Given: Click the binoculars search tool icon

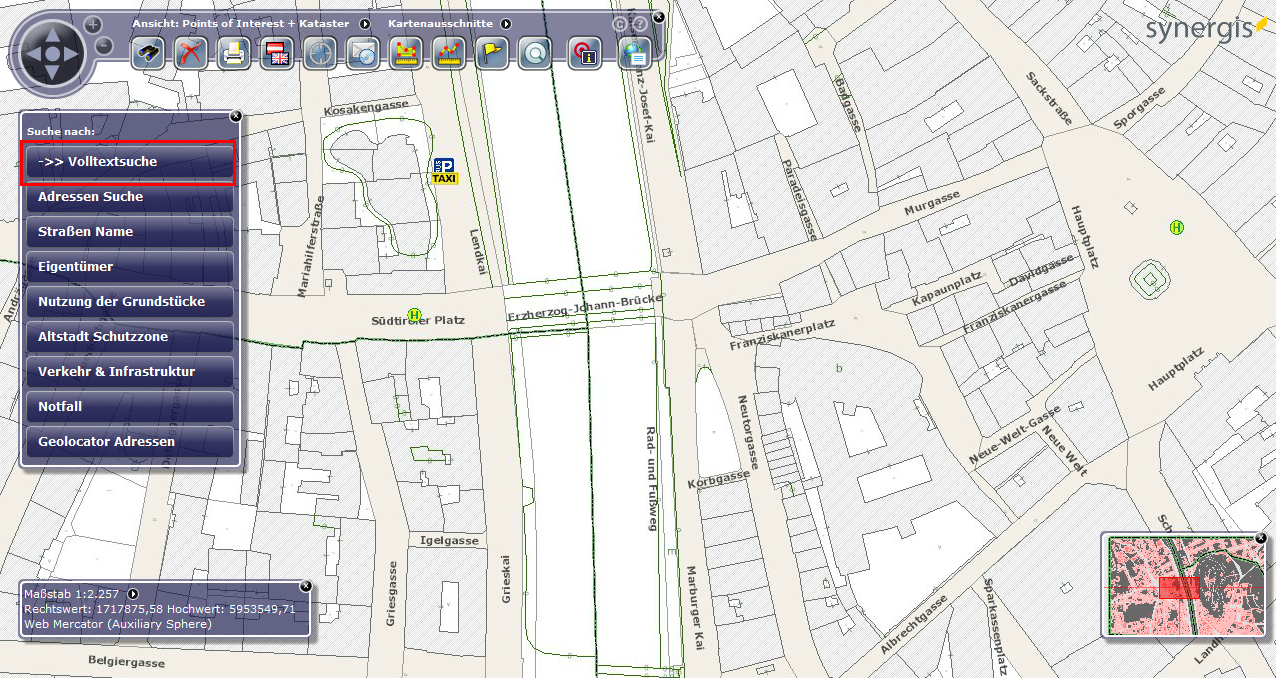Looking at the screenshot, I should click(x=148, y=53).
